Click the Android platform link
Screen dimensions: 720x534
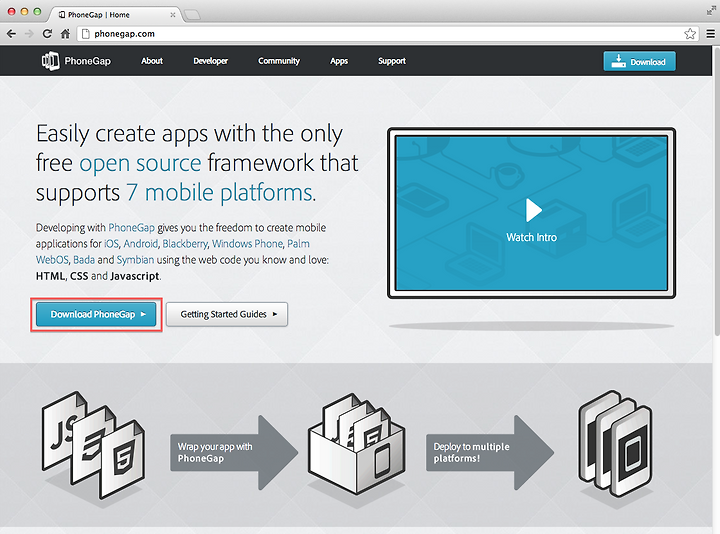(x=141, y=244)
